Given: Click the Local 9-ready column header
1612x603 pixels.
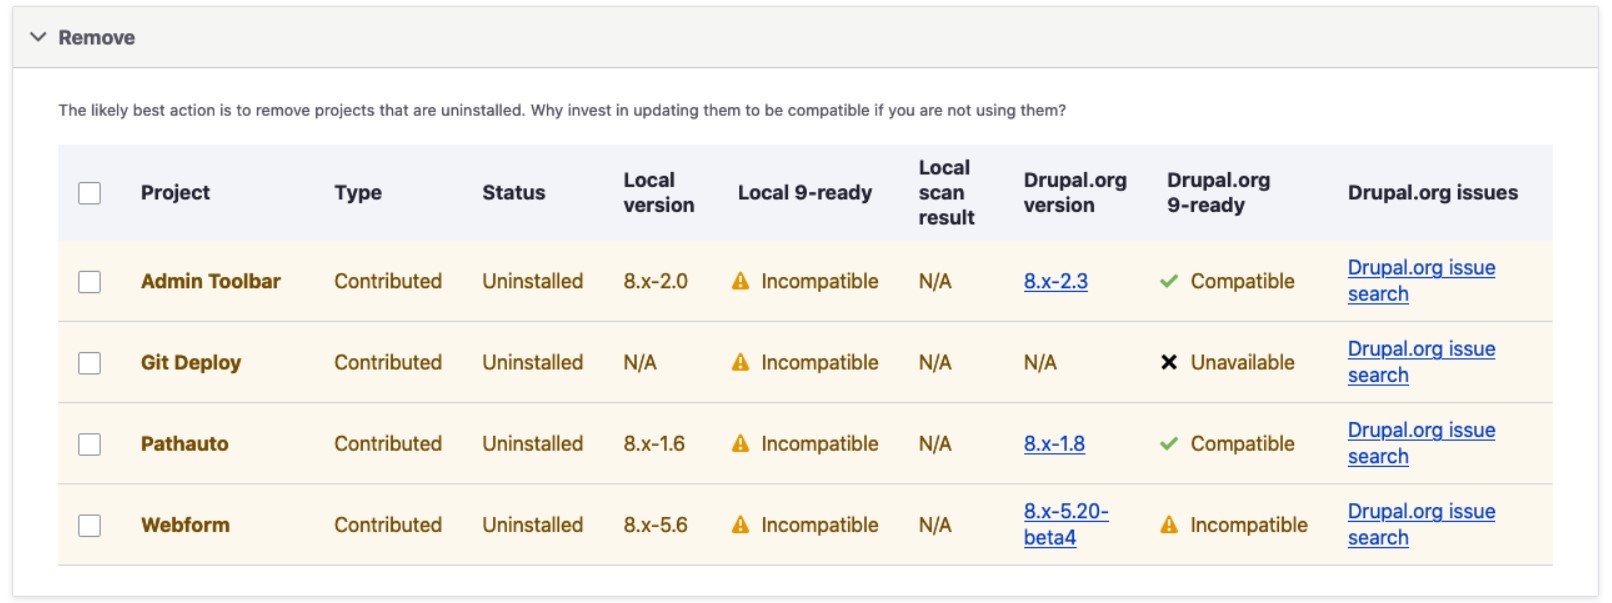Looking at the screenshot, I should point(805,192).
